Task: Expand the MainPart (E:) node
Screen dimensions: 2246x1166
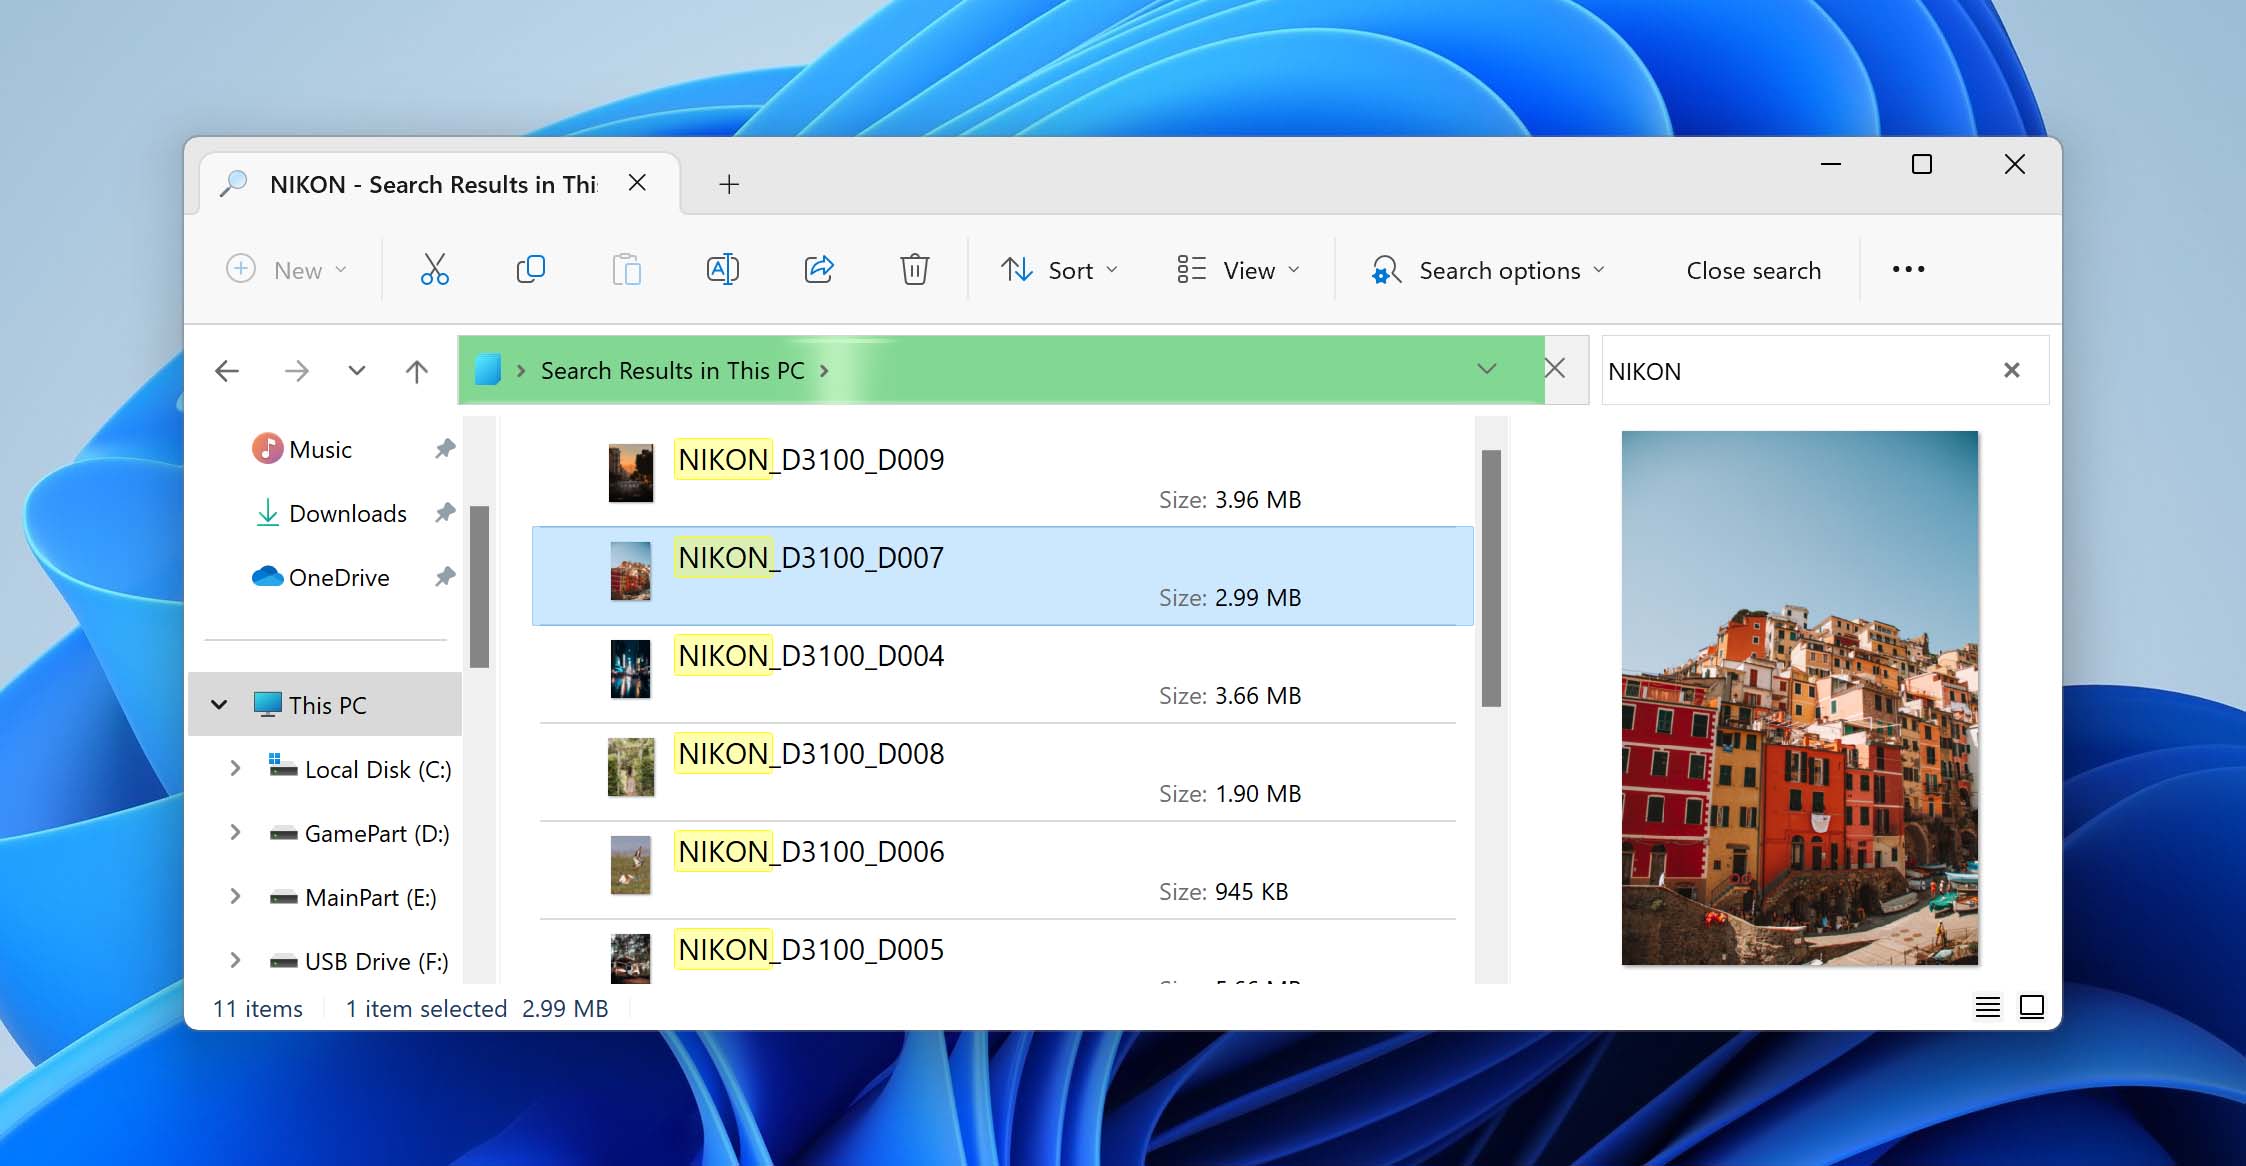Action: point(235,897)
